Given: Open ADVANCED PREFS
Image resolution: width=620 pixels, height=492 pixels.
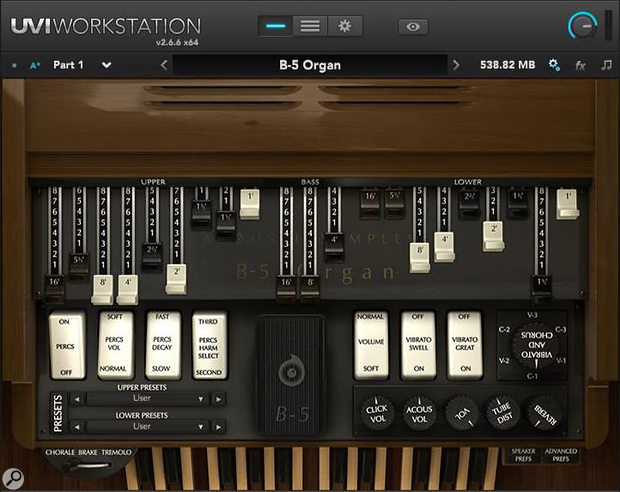Looking at the screenshot, I should click(561, 455).
